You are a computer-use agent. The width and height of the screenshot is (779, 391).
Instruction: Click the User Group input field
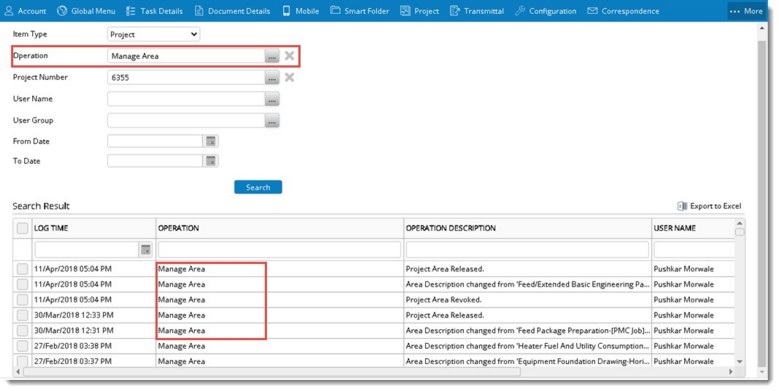pyautogui.click(x=186, y=120)
